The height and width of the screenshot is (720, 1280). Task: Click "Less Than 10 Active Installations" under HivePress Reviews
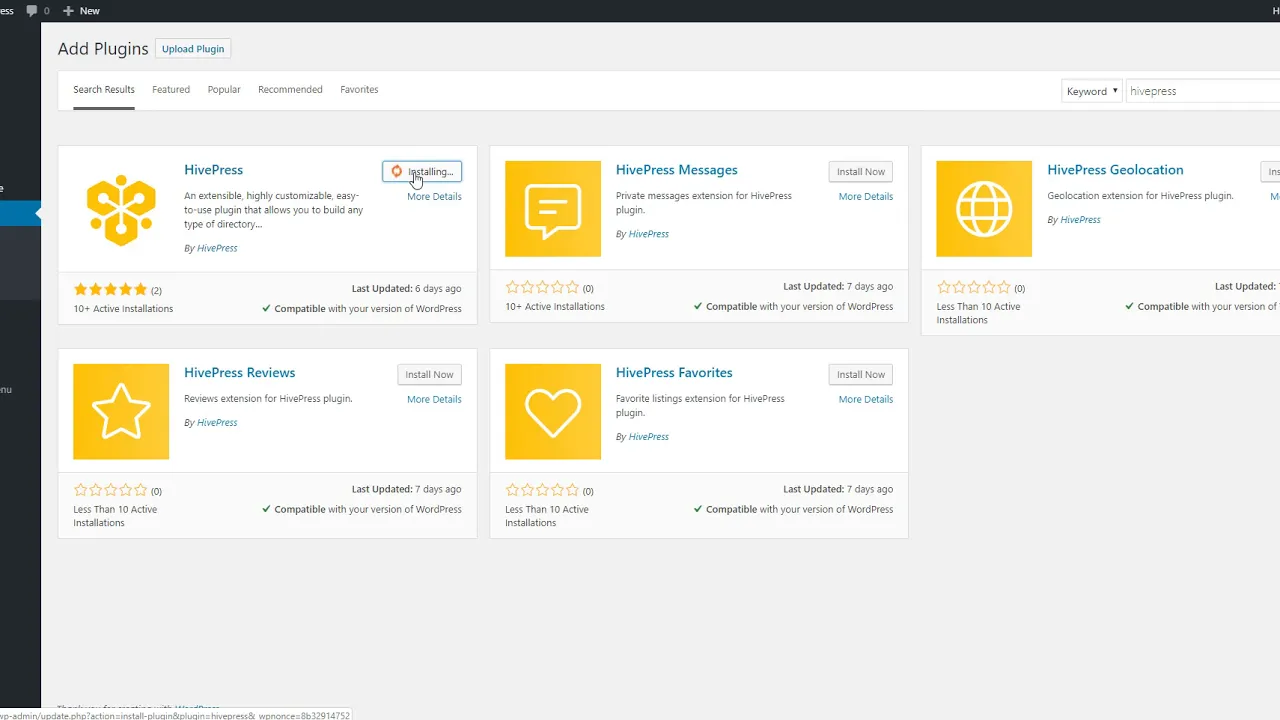coord(115,516)
